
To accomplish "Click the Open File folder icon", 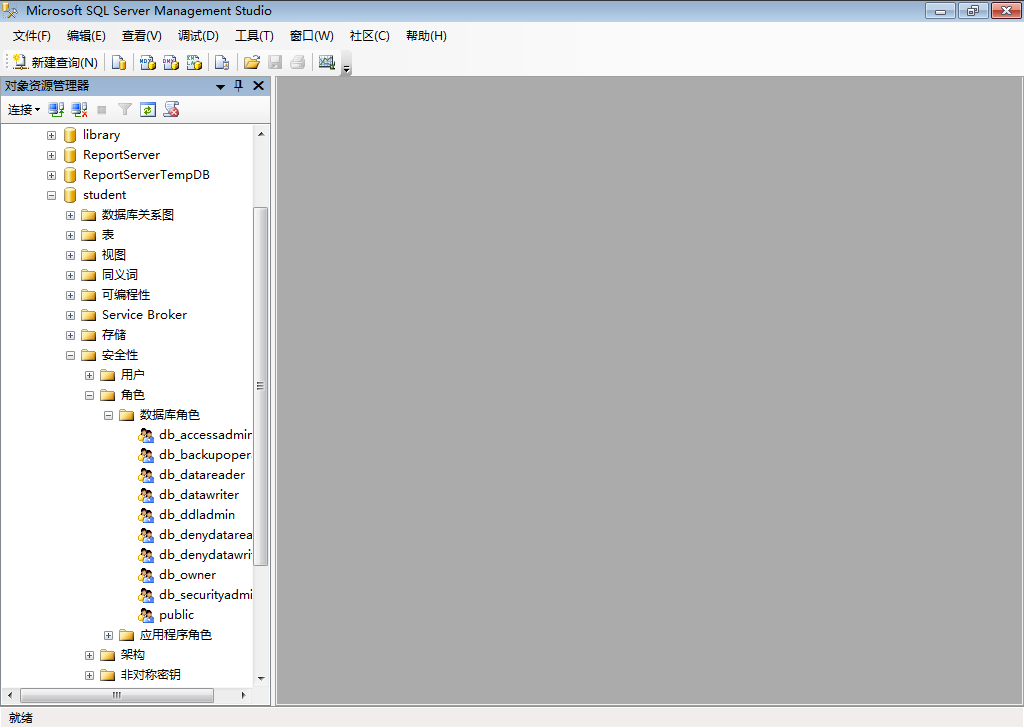I will [x=251, y=63].
